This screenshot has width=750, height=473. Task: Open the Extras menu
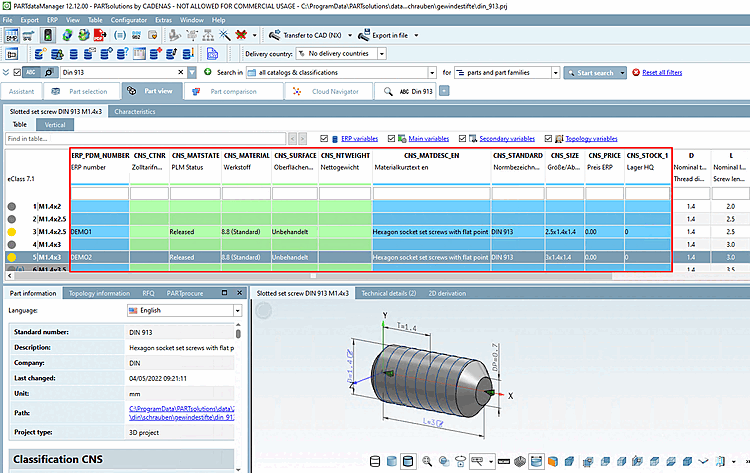click(163, 20)
